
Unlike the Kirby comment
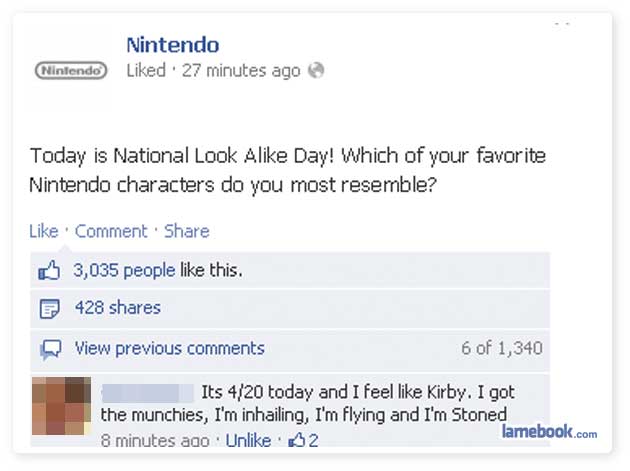248,440
